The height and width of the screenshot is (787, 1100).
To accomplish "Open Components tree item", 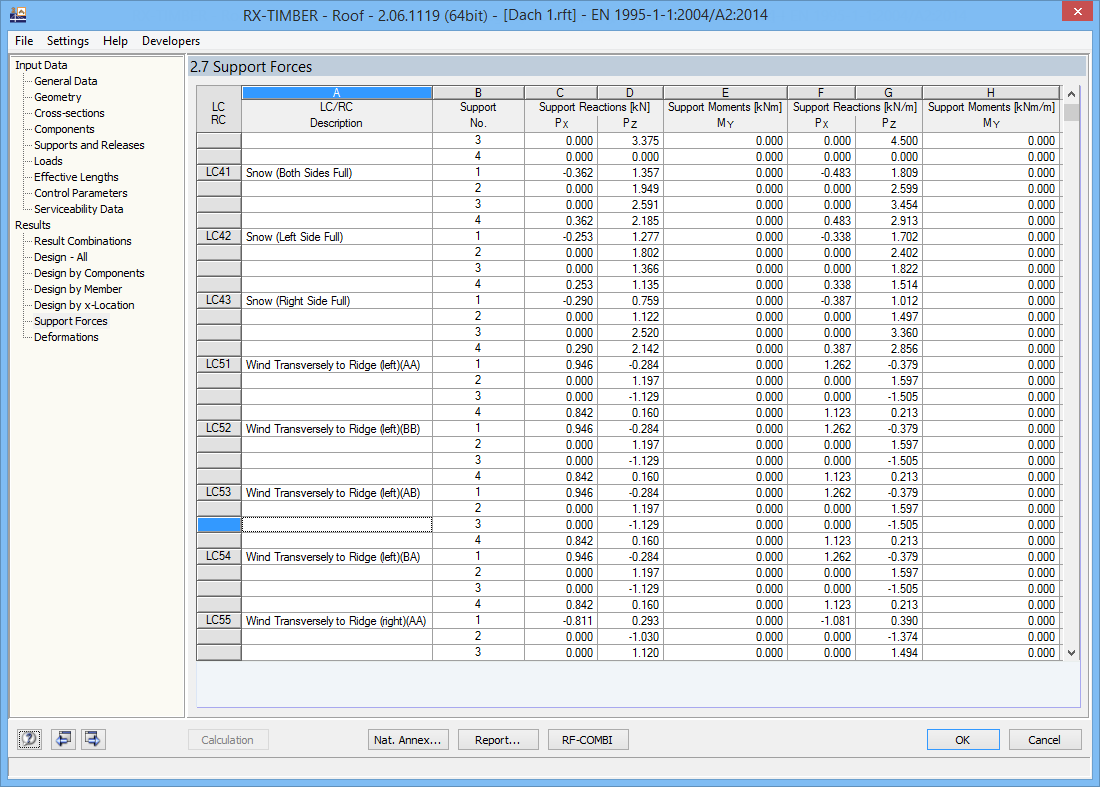I will point(64,130).
